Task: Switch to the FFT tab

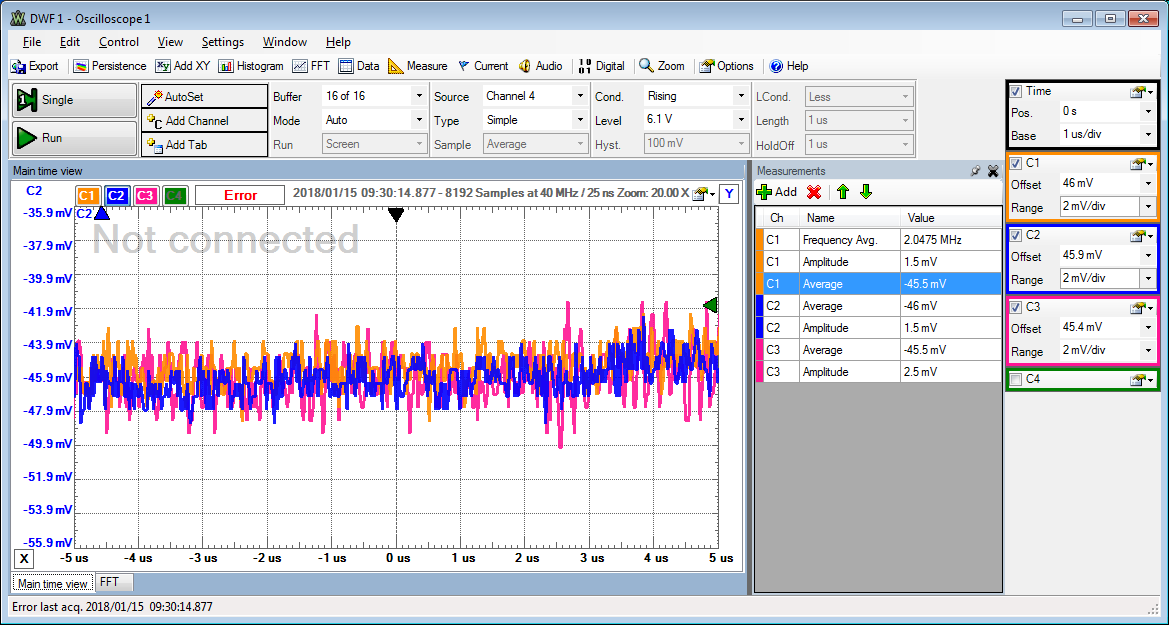Action: (x=109, y=582)
